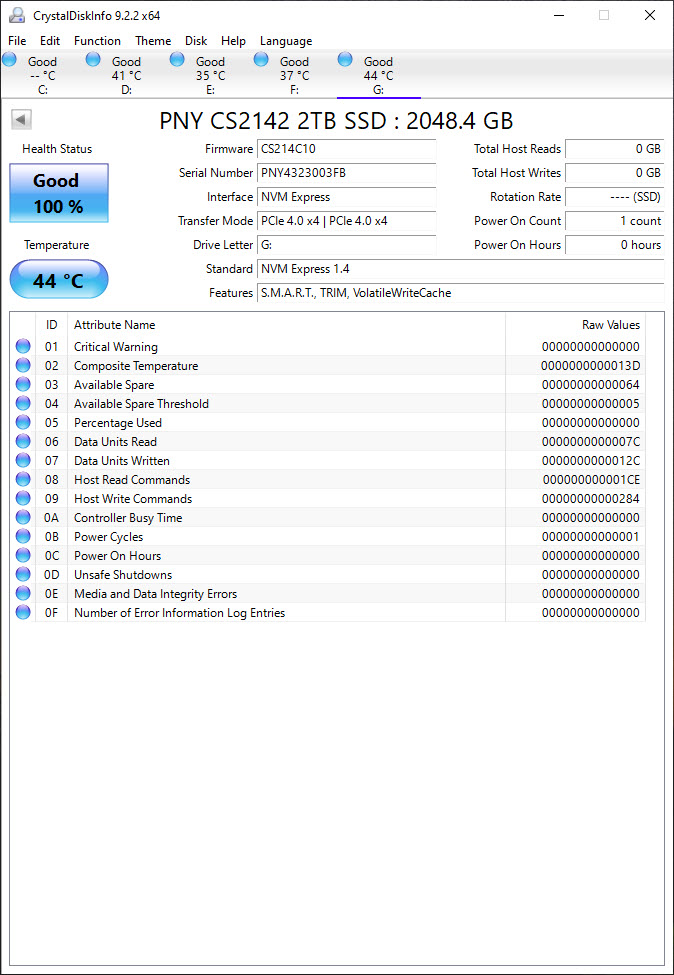
Task: Click the PNY CS2142 2TB SSD title text
Action: tap(336, 121)
